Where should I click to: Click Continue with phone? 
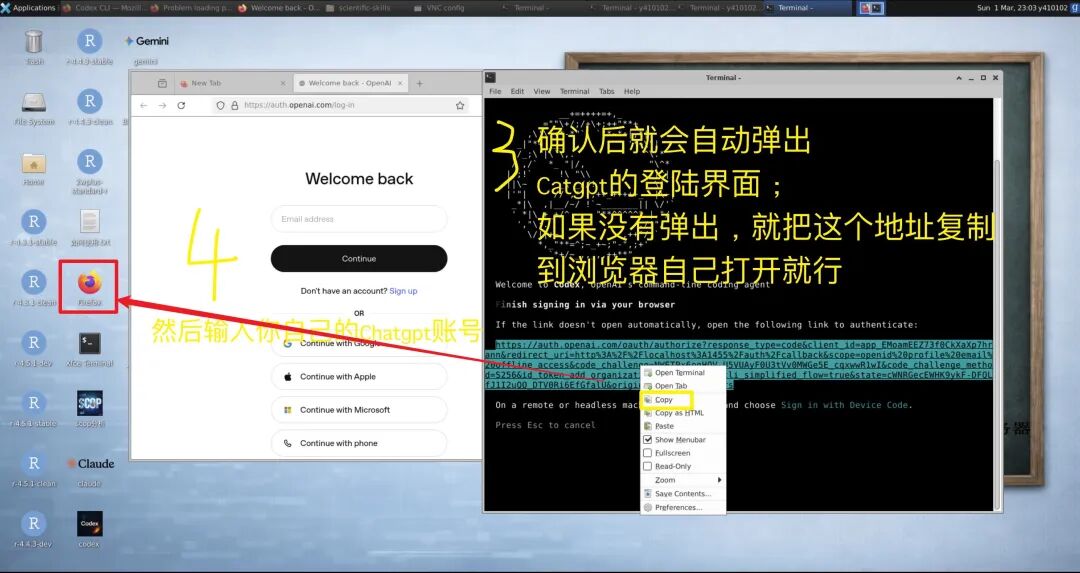(359, 443)
